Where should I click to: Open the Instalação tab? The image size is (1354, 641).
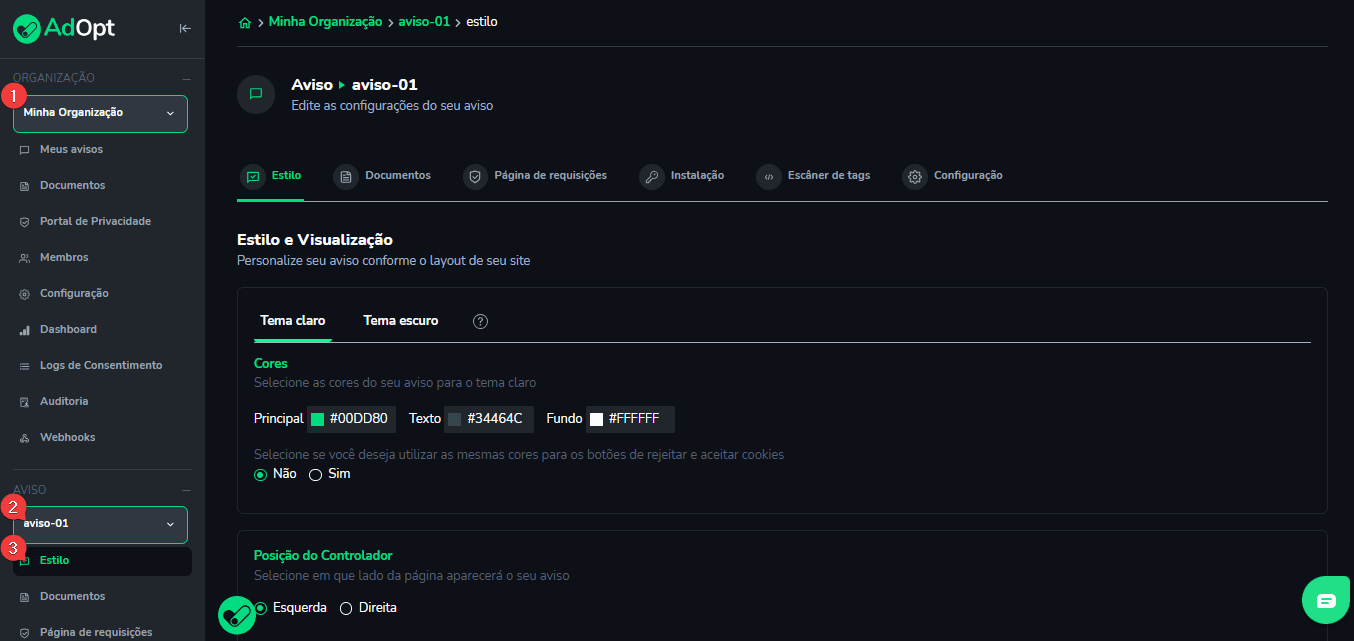(698, 176)
